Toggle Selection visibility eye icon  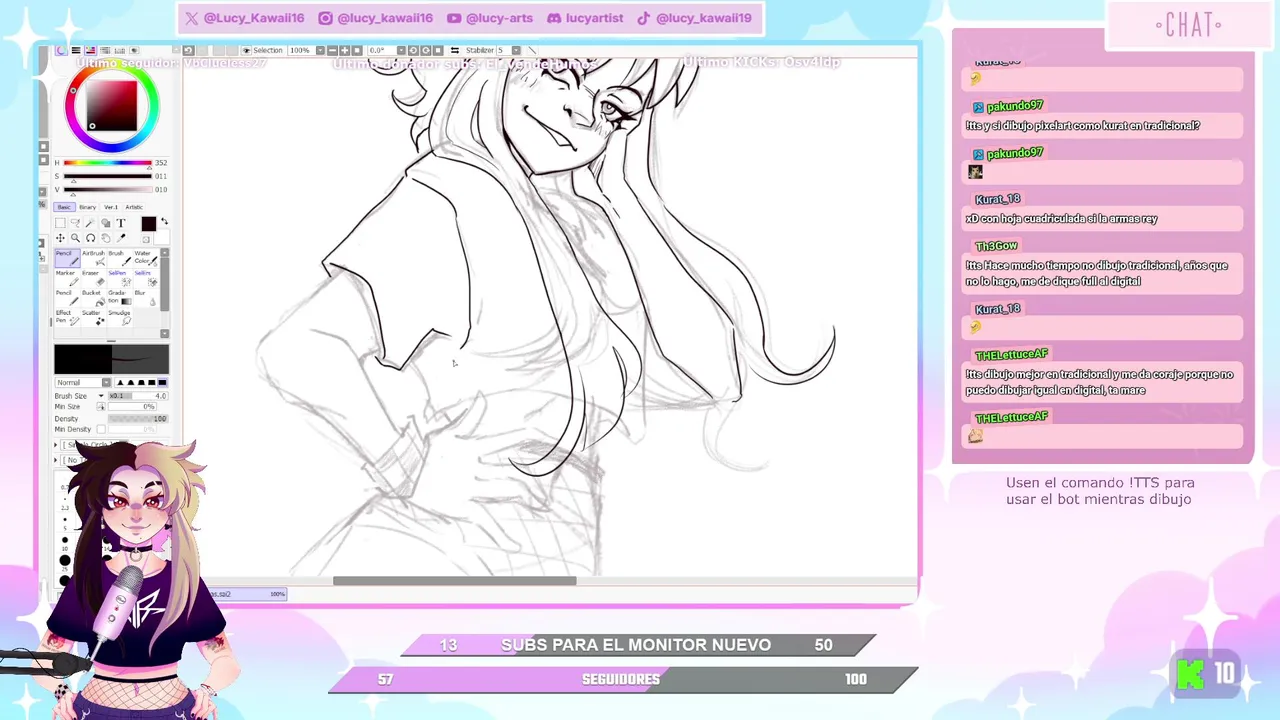(x=246, y=50)
